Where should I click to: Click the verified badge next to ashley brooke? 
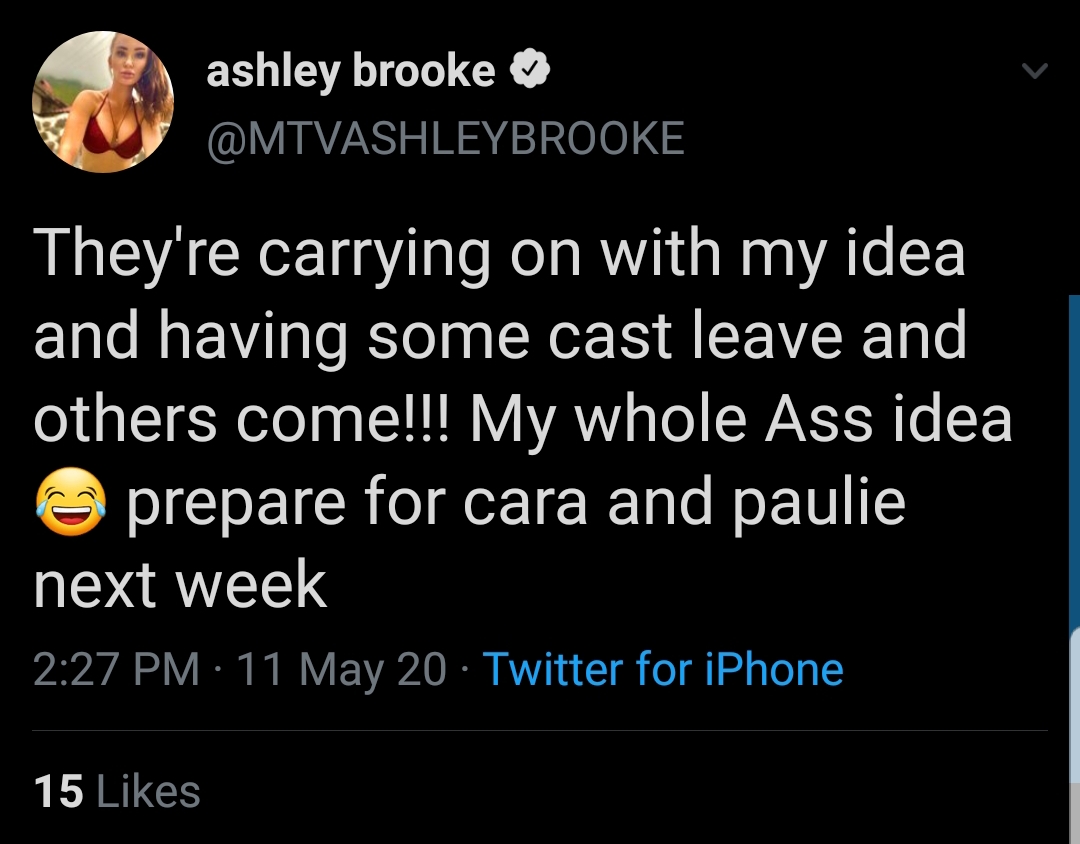click(x=529, y=70)
